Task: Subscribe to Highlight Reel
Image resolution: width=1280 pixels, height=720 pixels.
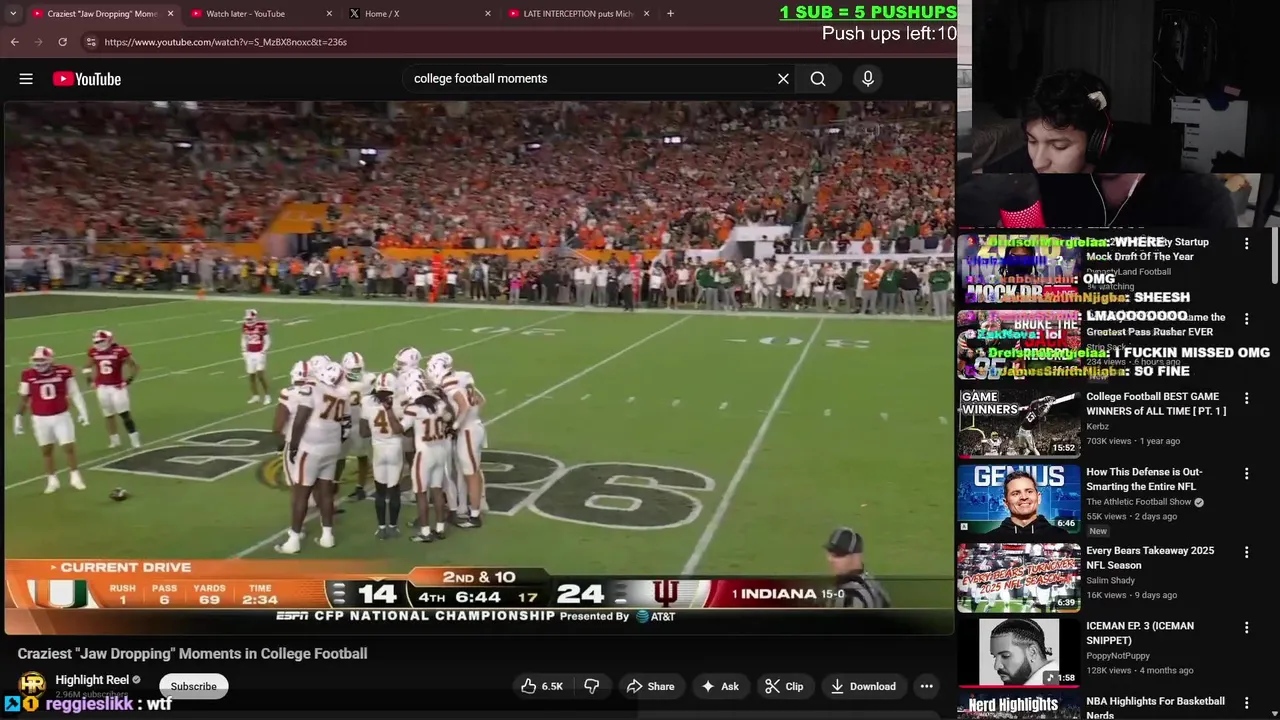Action: (x=193, y=686)
